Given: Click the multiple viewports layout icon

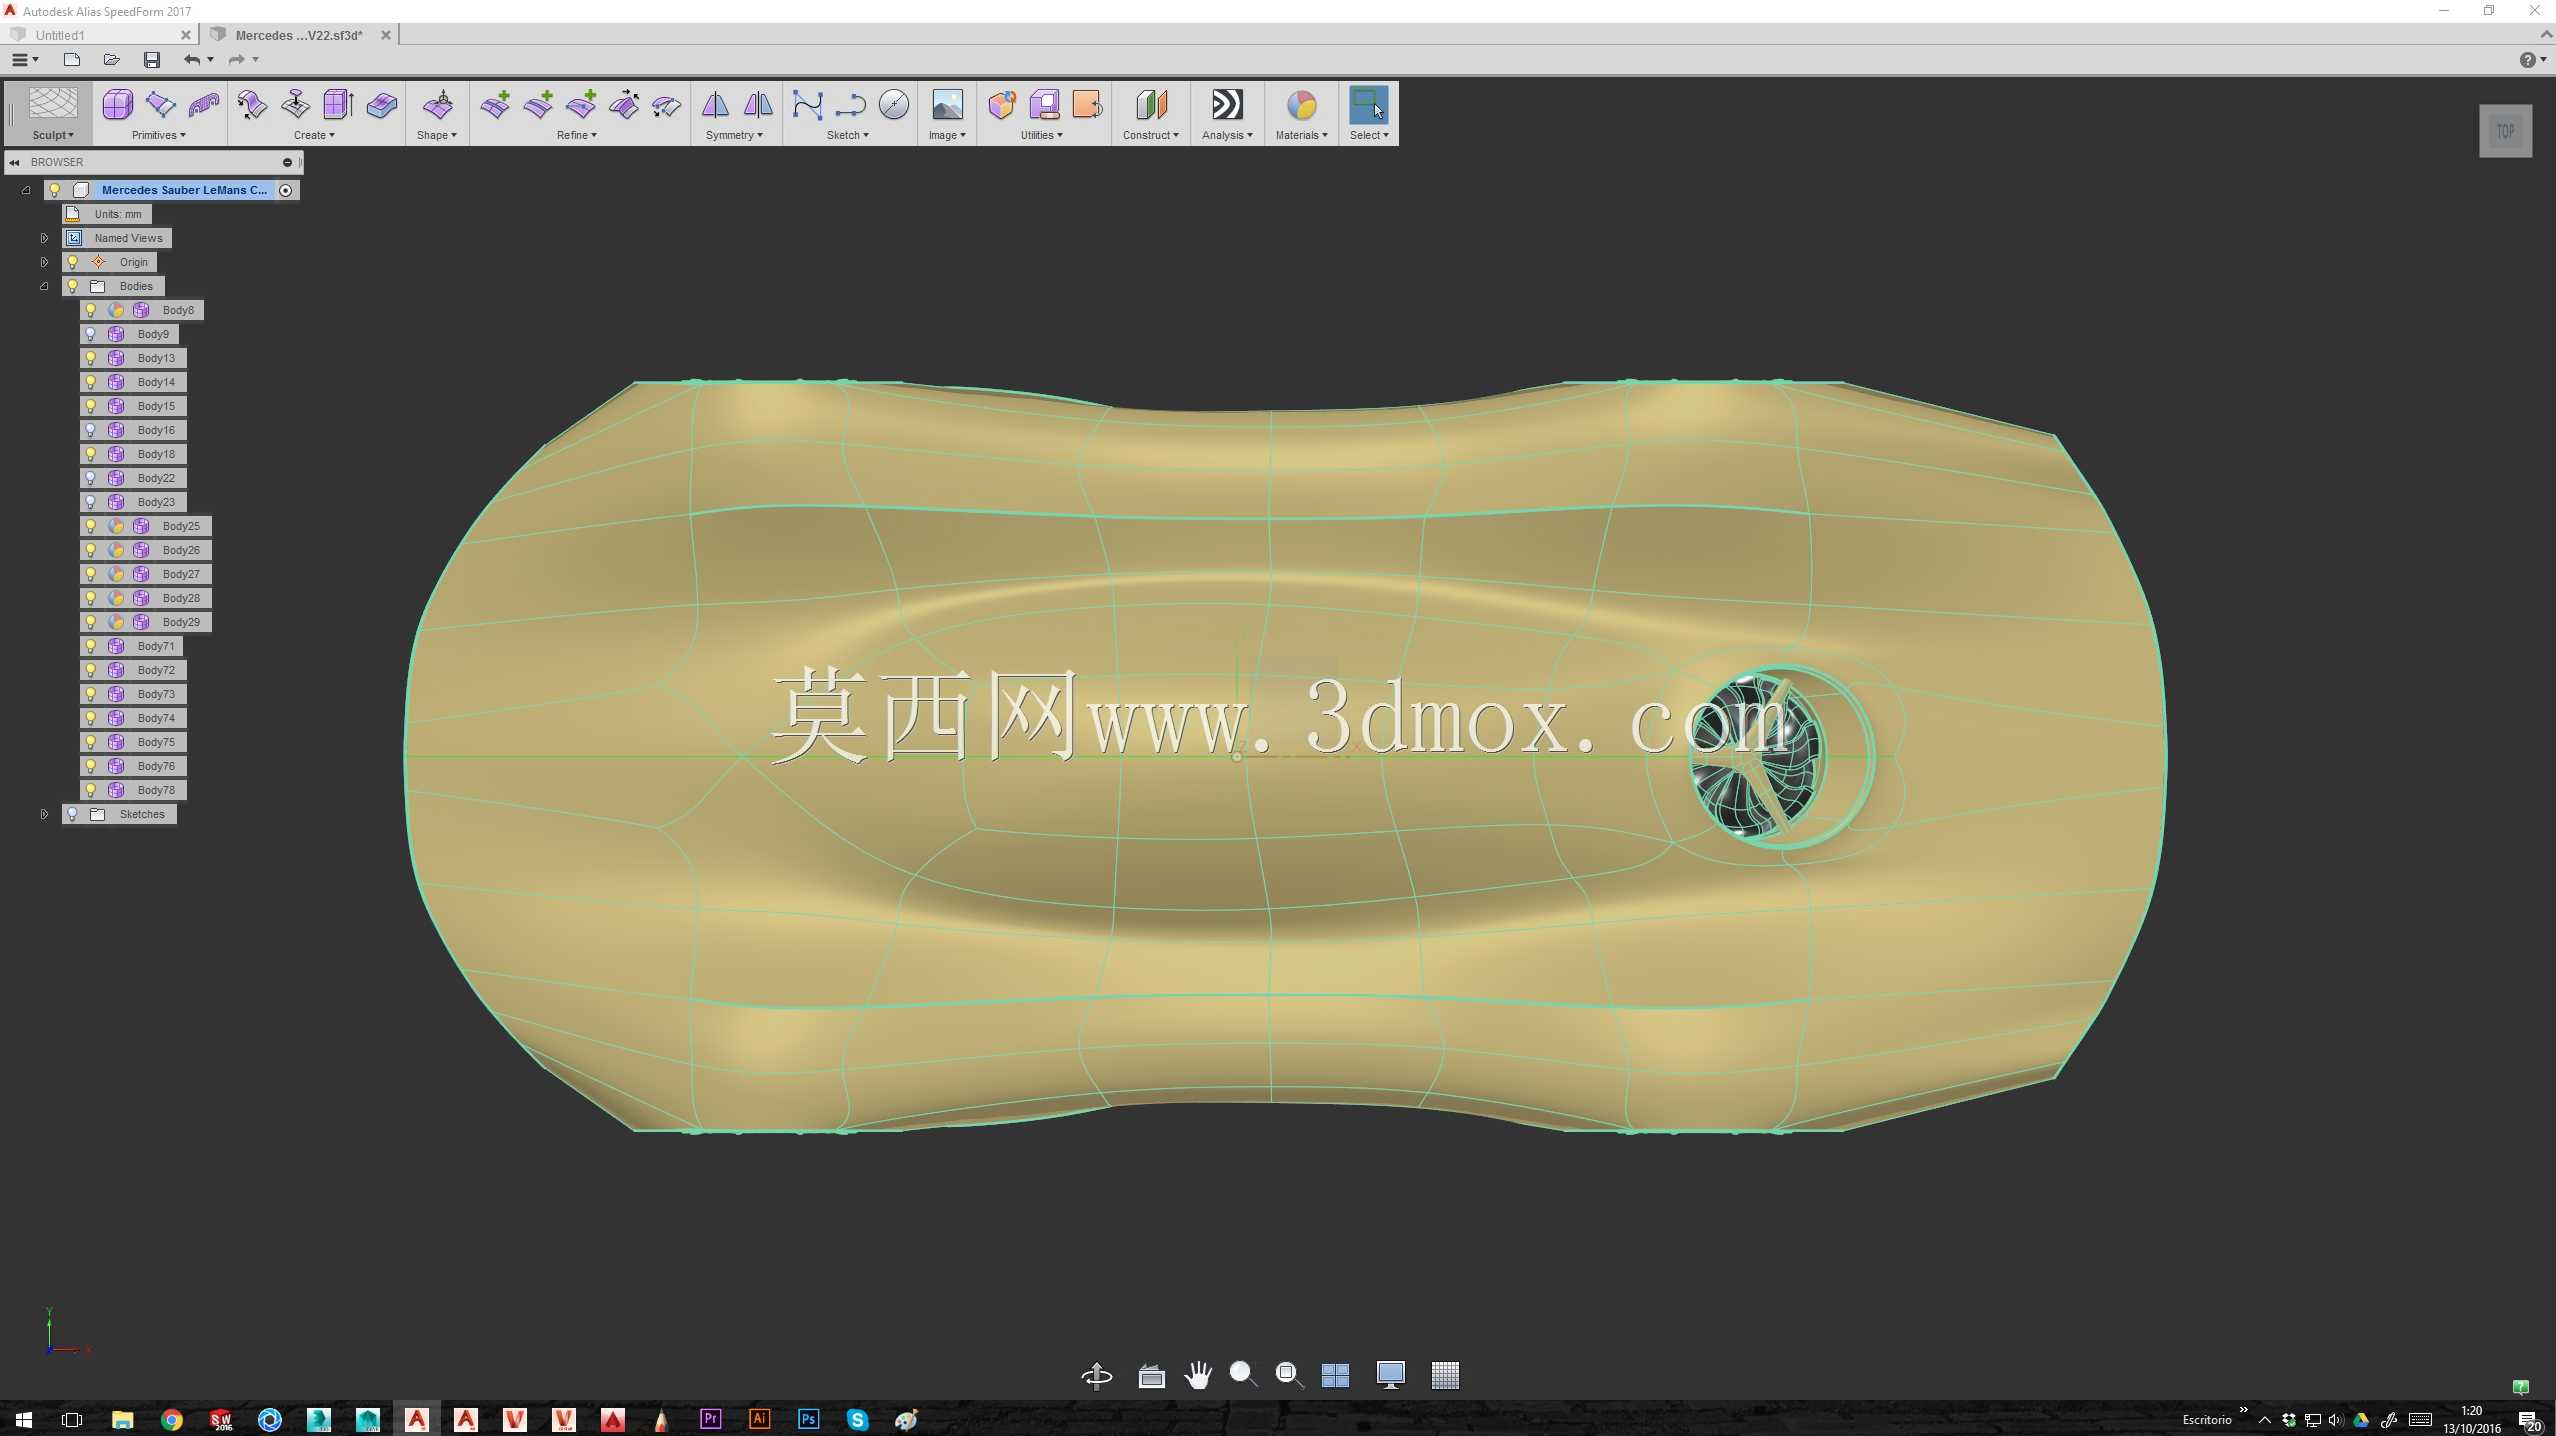Looking at the screenshot, I should click(x=1335, y=1376).
